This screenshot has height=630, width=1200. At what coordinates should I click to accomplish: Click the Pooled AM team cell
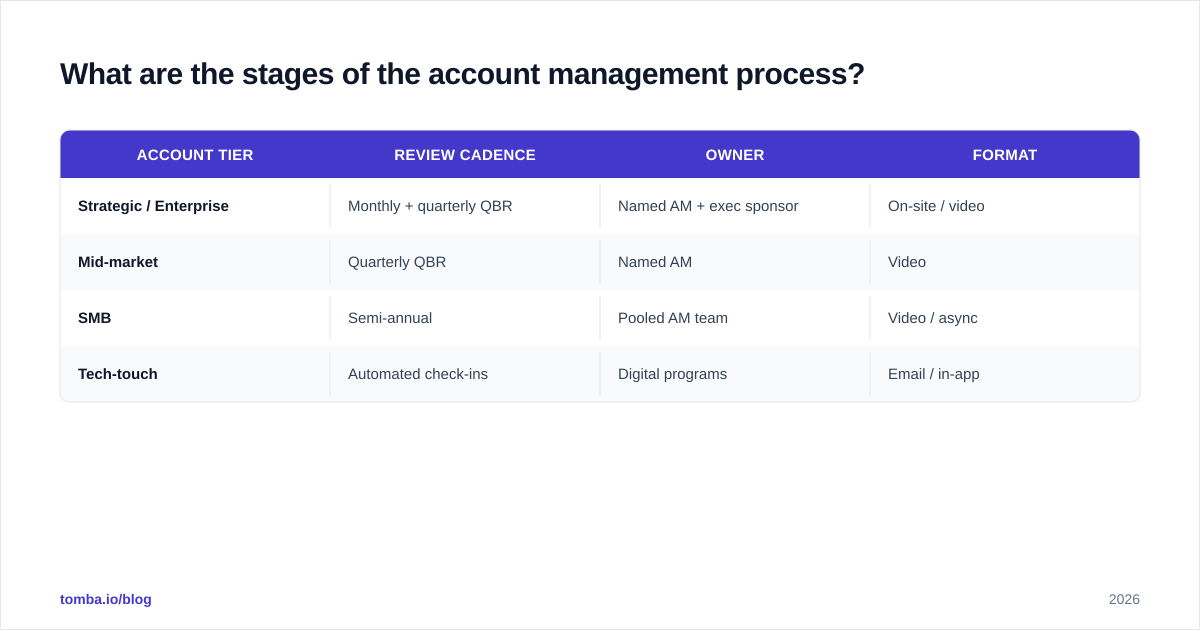[x=735, y=318]
